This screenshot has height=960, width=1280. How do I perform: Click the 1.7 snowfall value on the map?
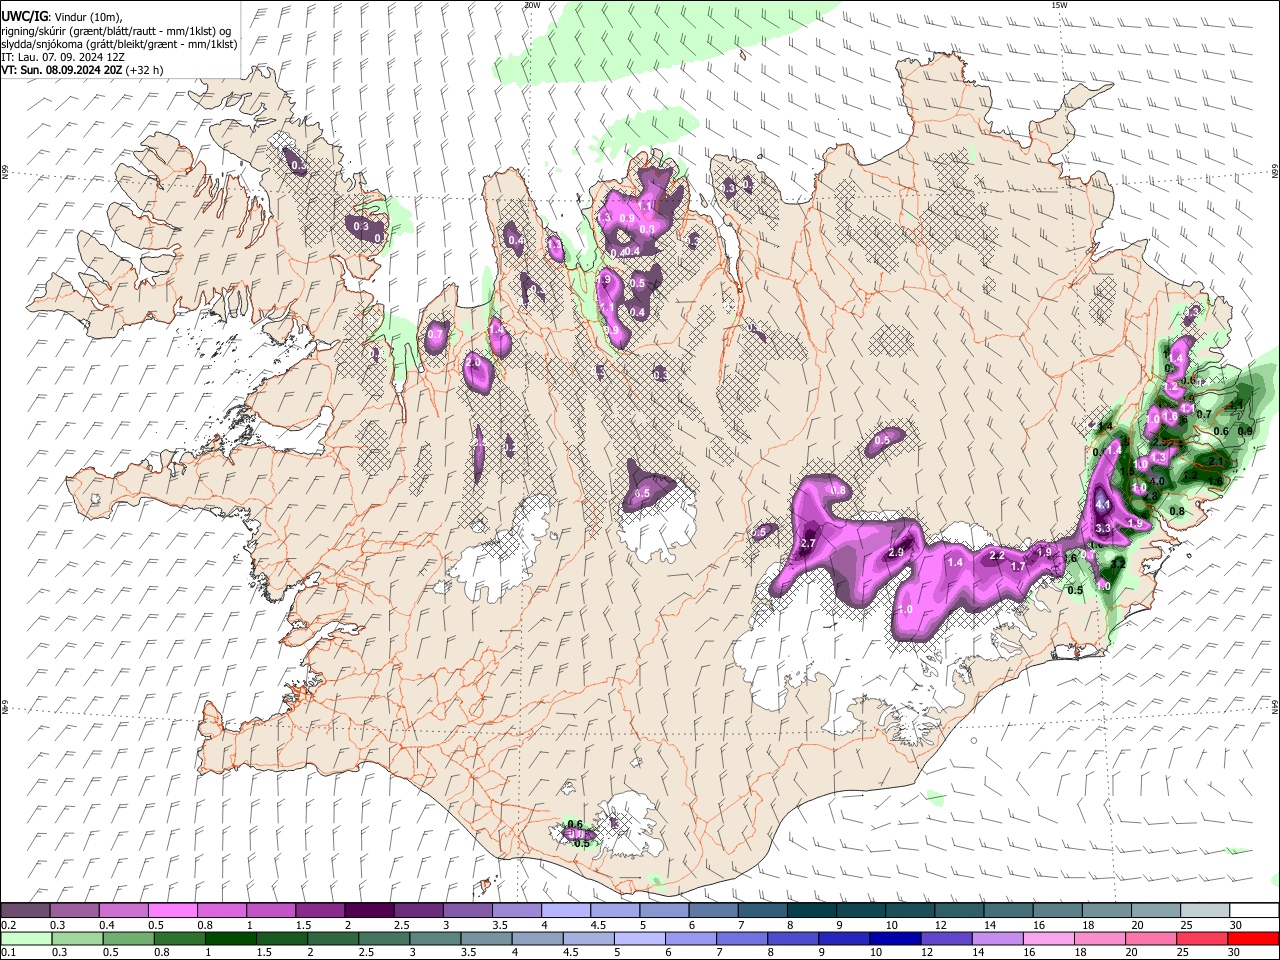1018,567
